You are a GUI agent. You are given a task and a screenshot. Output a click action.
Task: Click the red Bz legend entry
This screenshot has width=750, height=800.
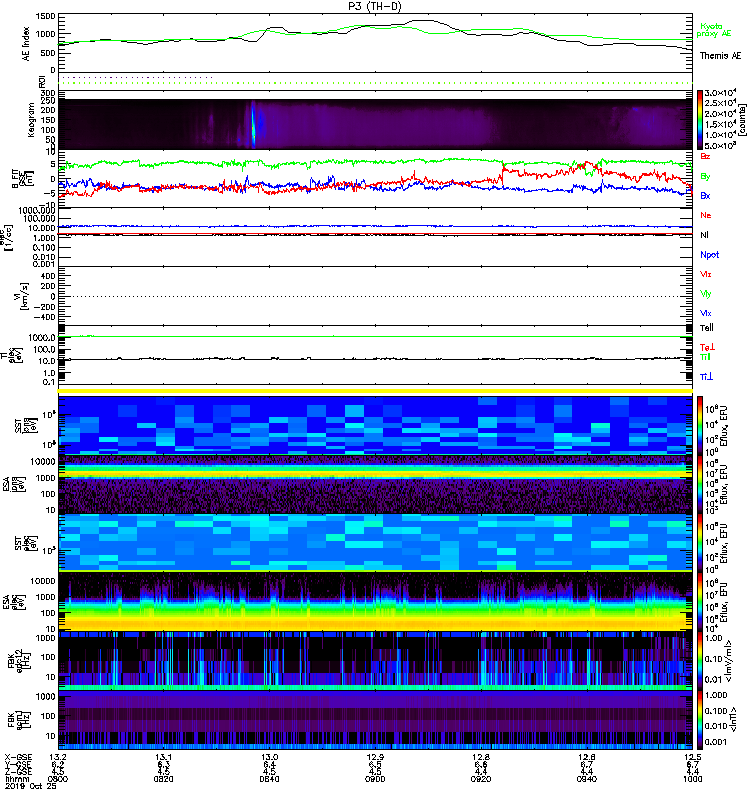click(705, 156)
